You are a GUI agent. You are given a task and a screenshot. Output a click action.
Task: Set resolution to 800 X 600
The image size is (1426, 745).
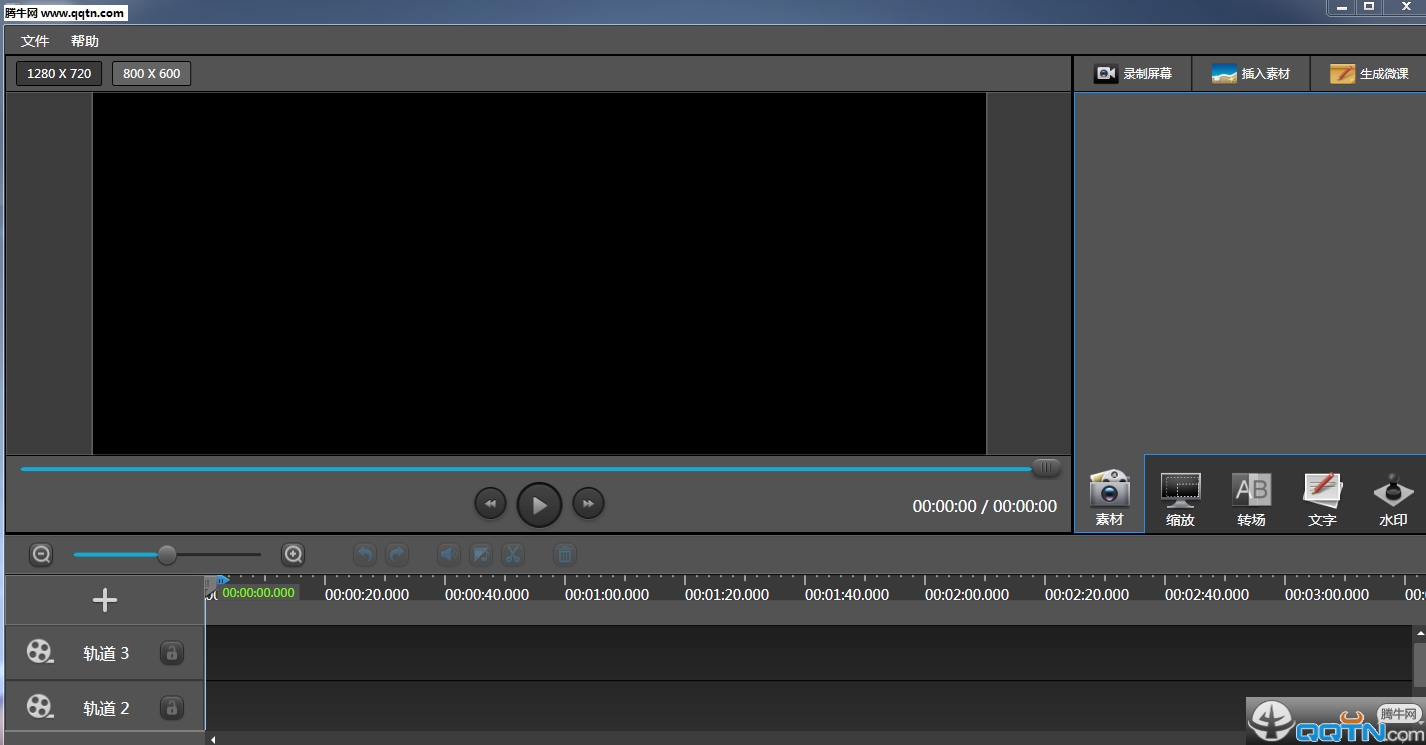152,74
